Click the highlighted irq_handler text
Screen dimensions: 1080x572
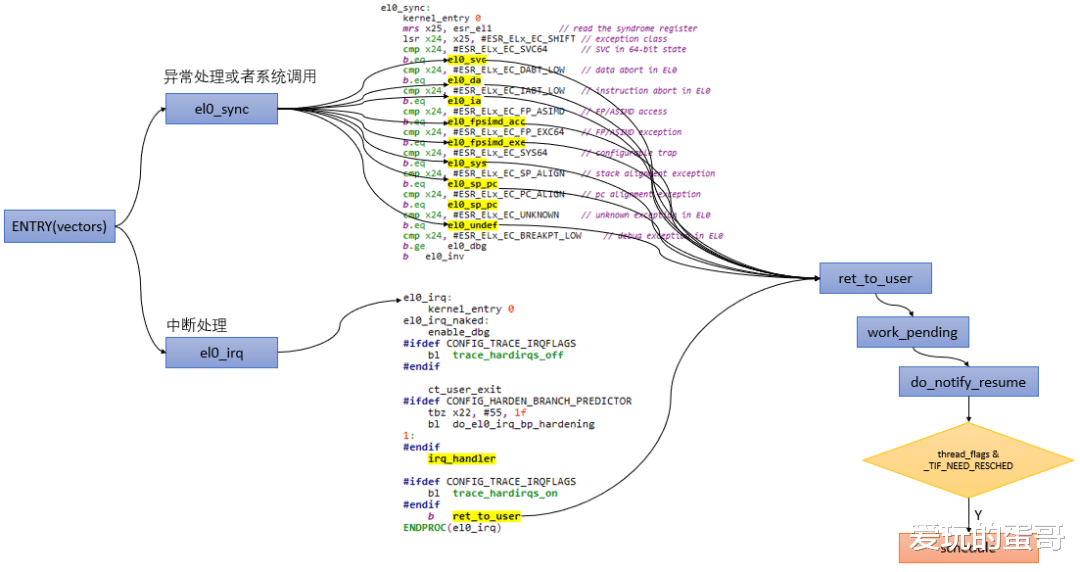tap(461, 459)
